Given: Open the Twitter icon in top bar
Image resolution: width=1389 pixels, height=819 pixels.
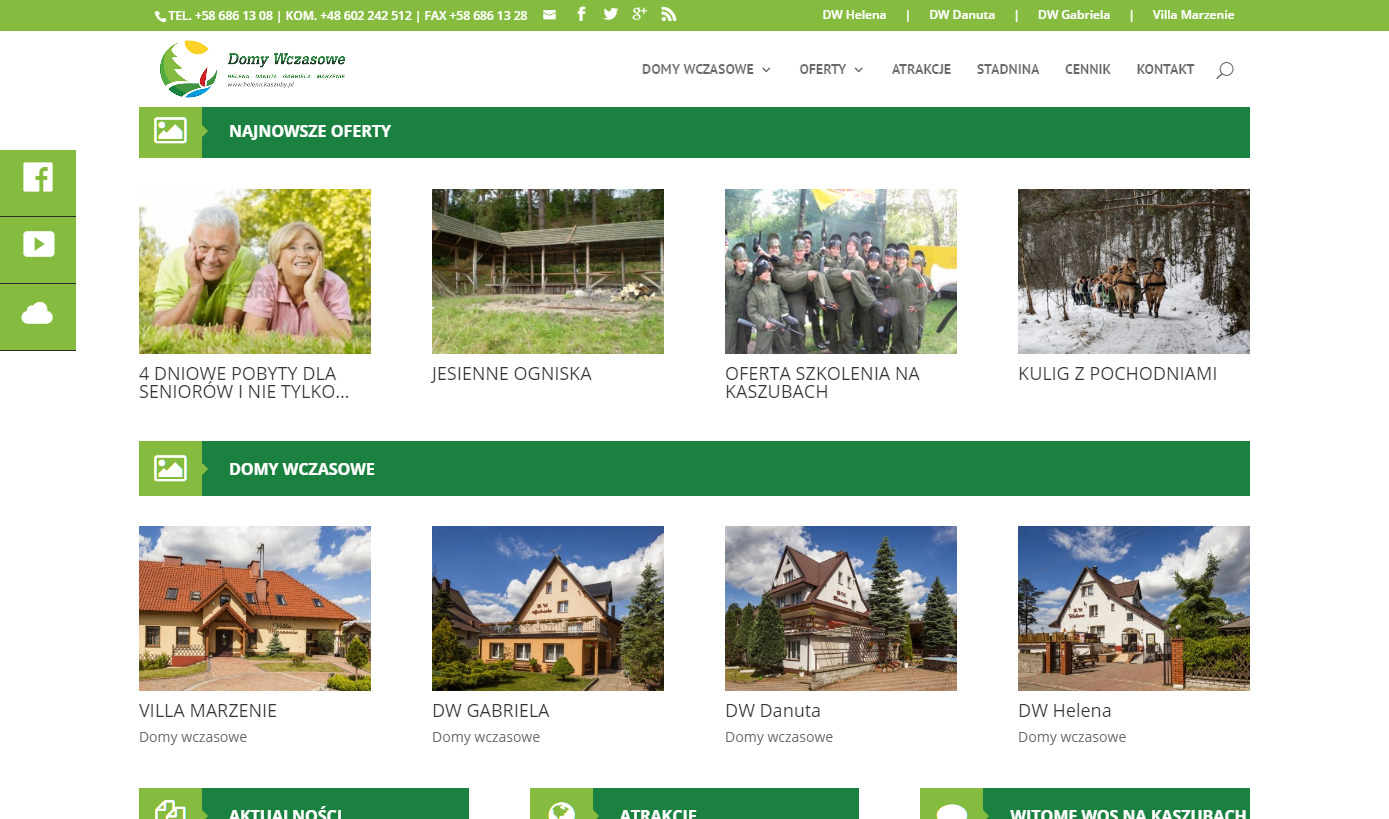Looking at the screenshot, I should tap(610, 15).
